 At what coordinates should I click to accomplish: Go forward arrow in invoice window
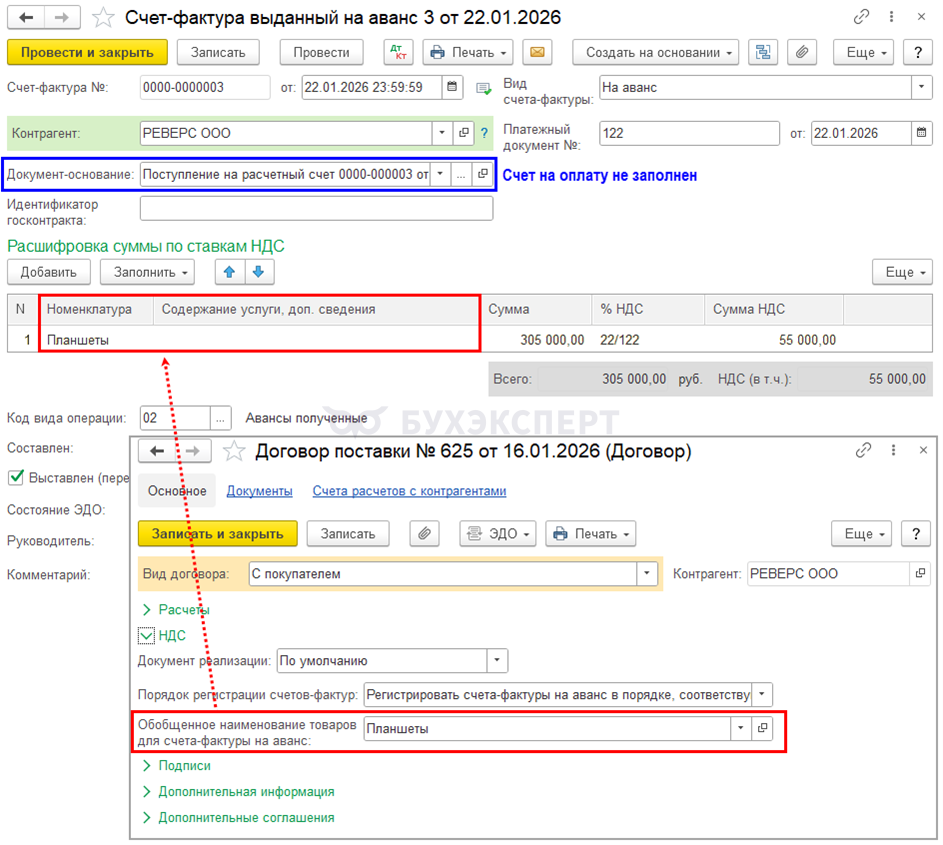click(62, 17)
